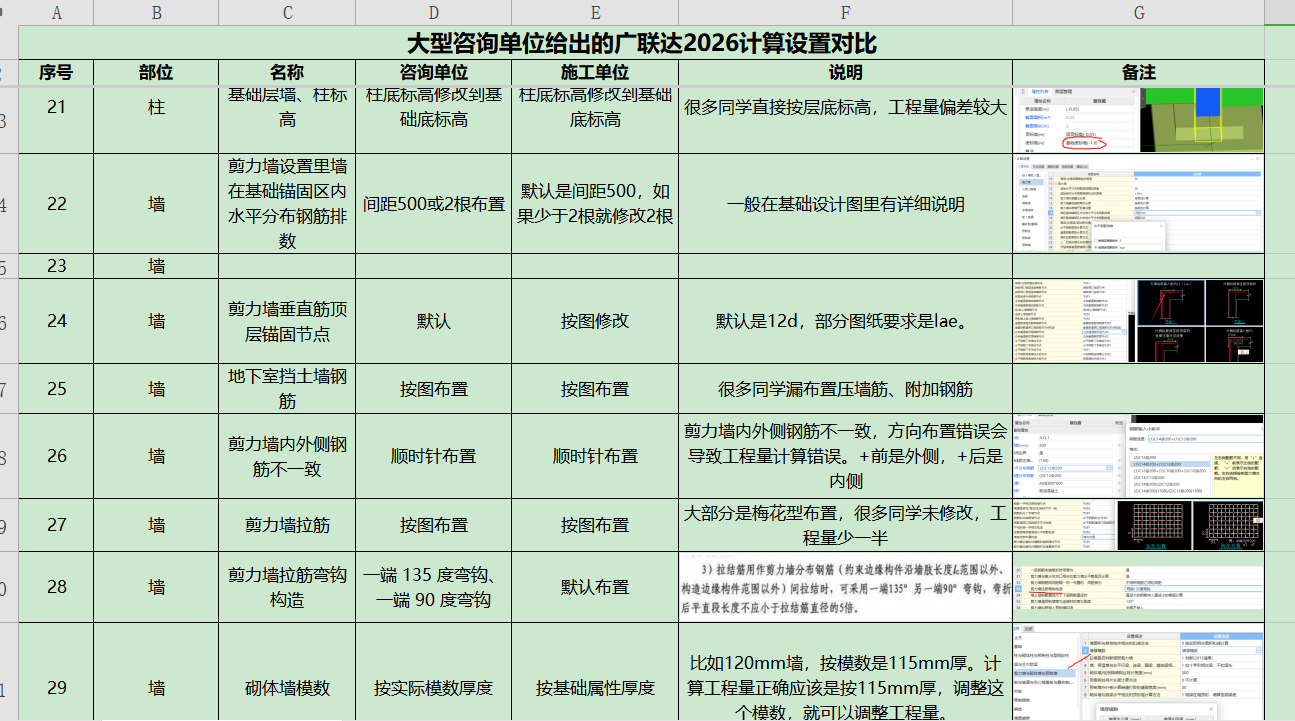Click the 施工单位 header cell
This screenshot has width=1295, height=721.
[595, 73]
